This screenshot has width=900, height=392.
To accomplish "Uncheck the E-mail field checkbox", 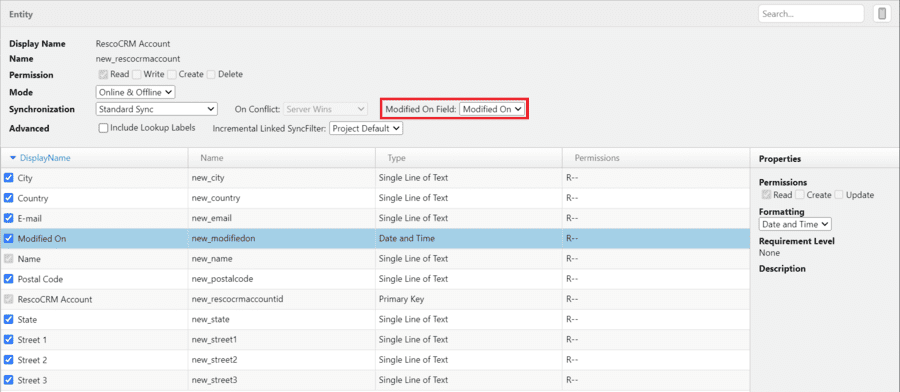I will coord(9,218).
